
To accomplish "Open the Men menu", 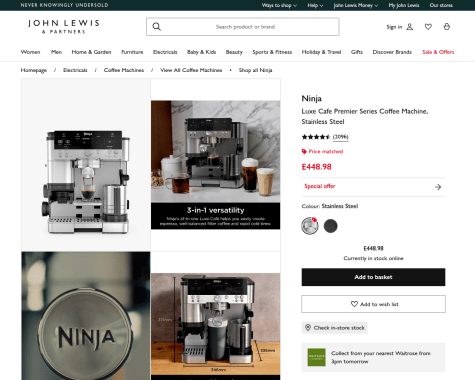I will pyautogui.click(x=56, y=52).
